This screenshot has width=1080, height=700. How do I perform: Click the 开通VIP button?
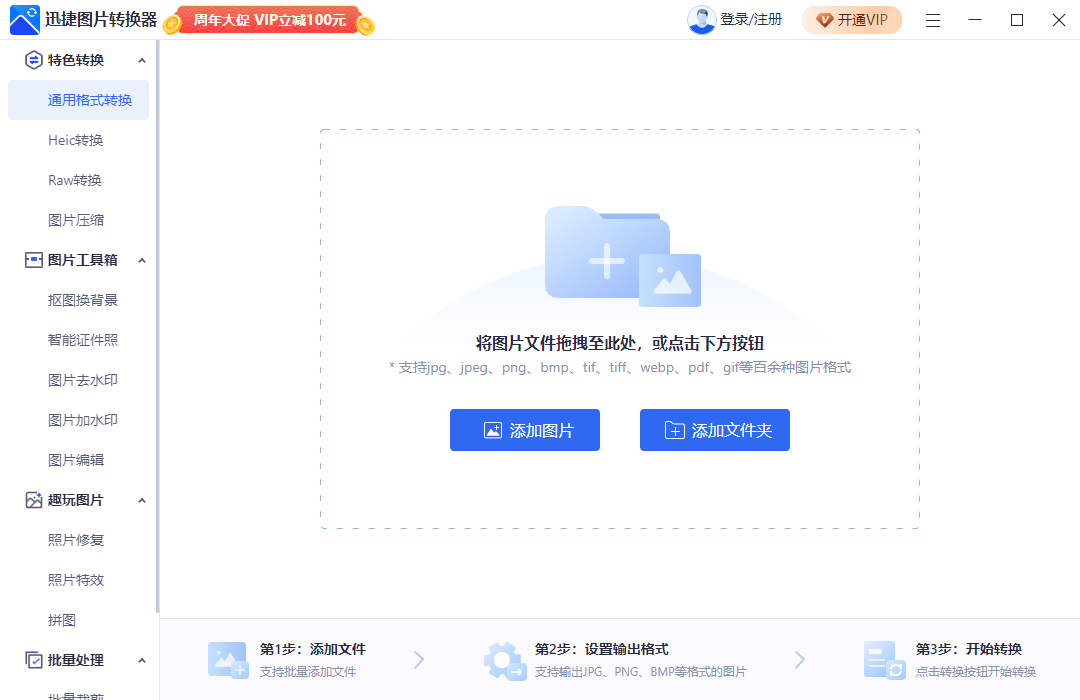[852, 19]
